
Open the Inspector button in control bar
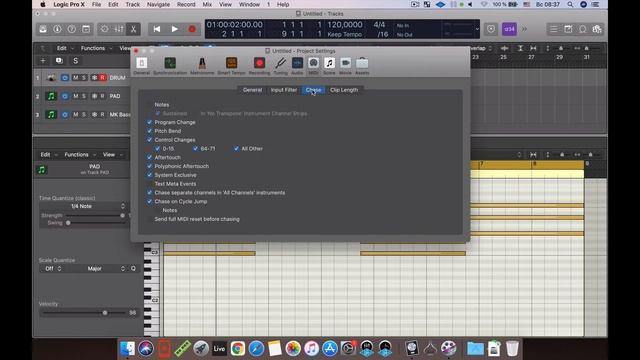57,29
